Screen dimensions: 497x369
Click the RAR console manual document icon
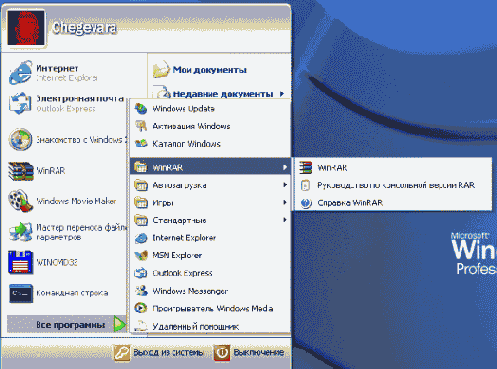click(x=305, y=185)
